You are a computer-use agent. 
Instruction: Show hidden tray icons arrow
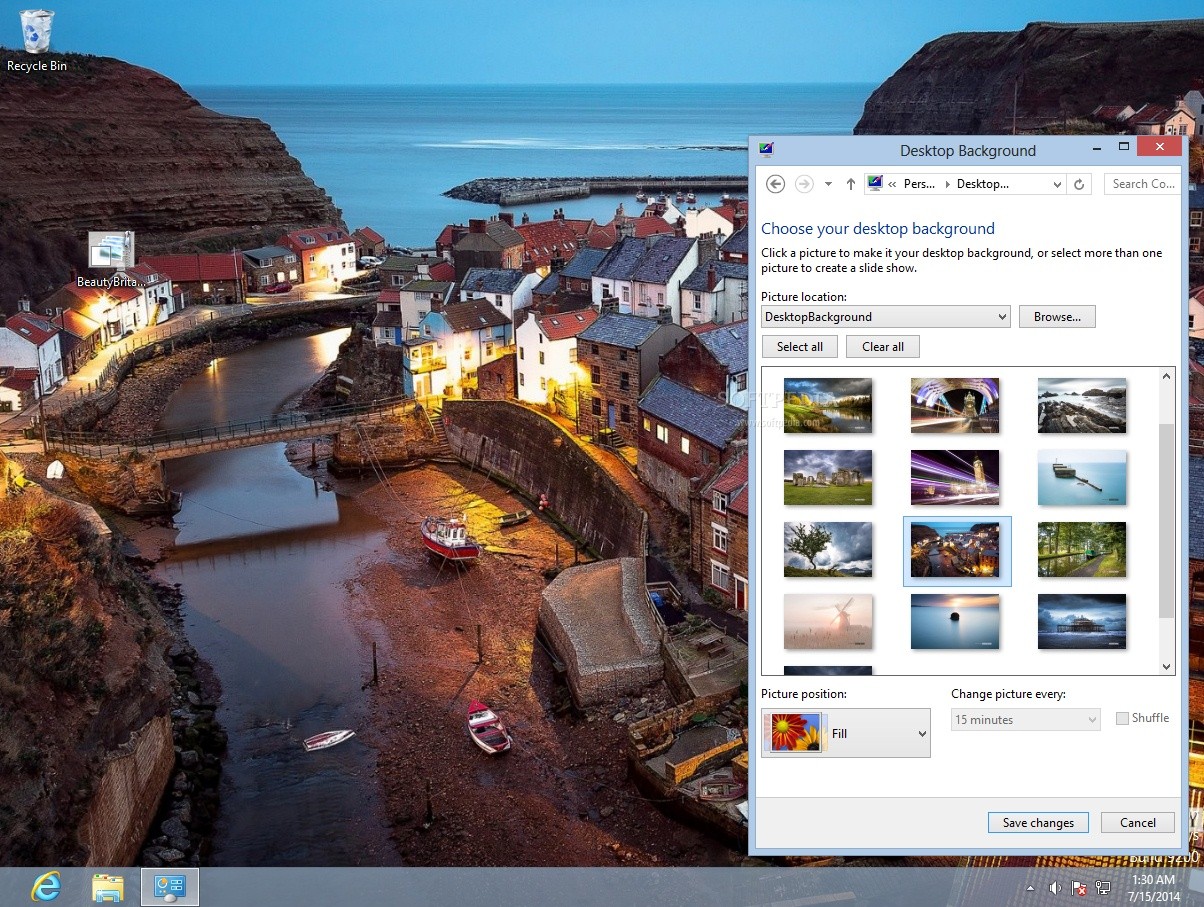pos(1030,888)
